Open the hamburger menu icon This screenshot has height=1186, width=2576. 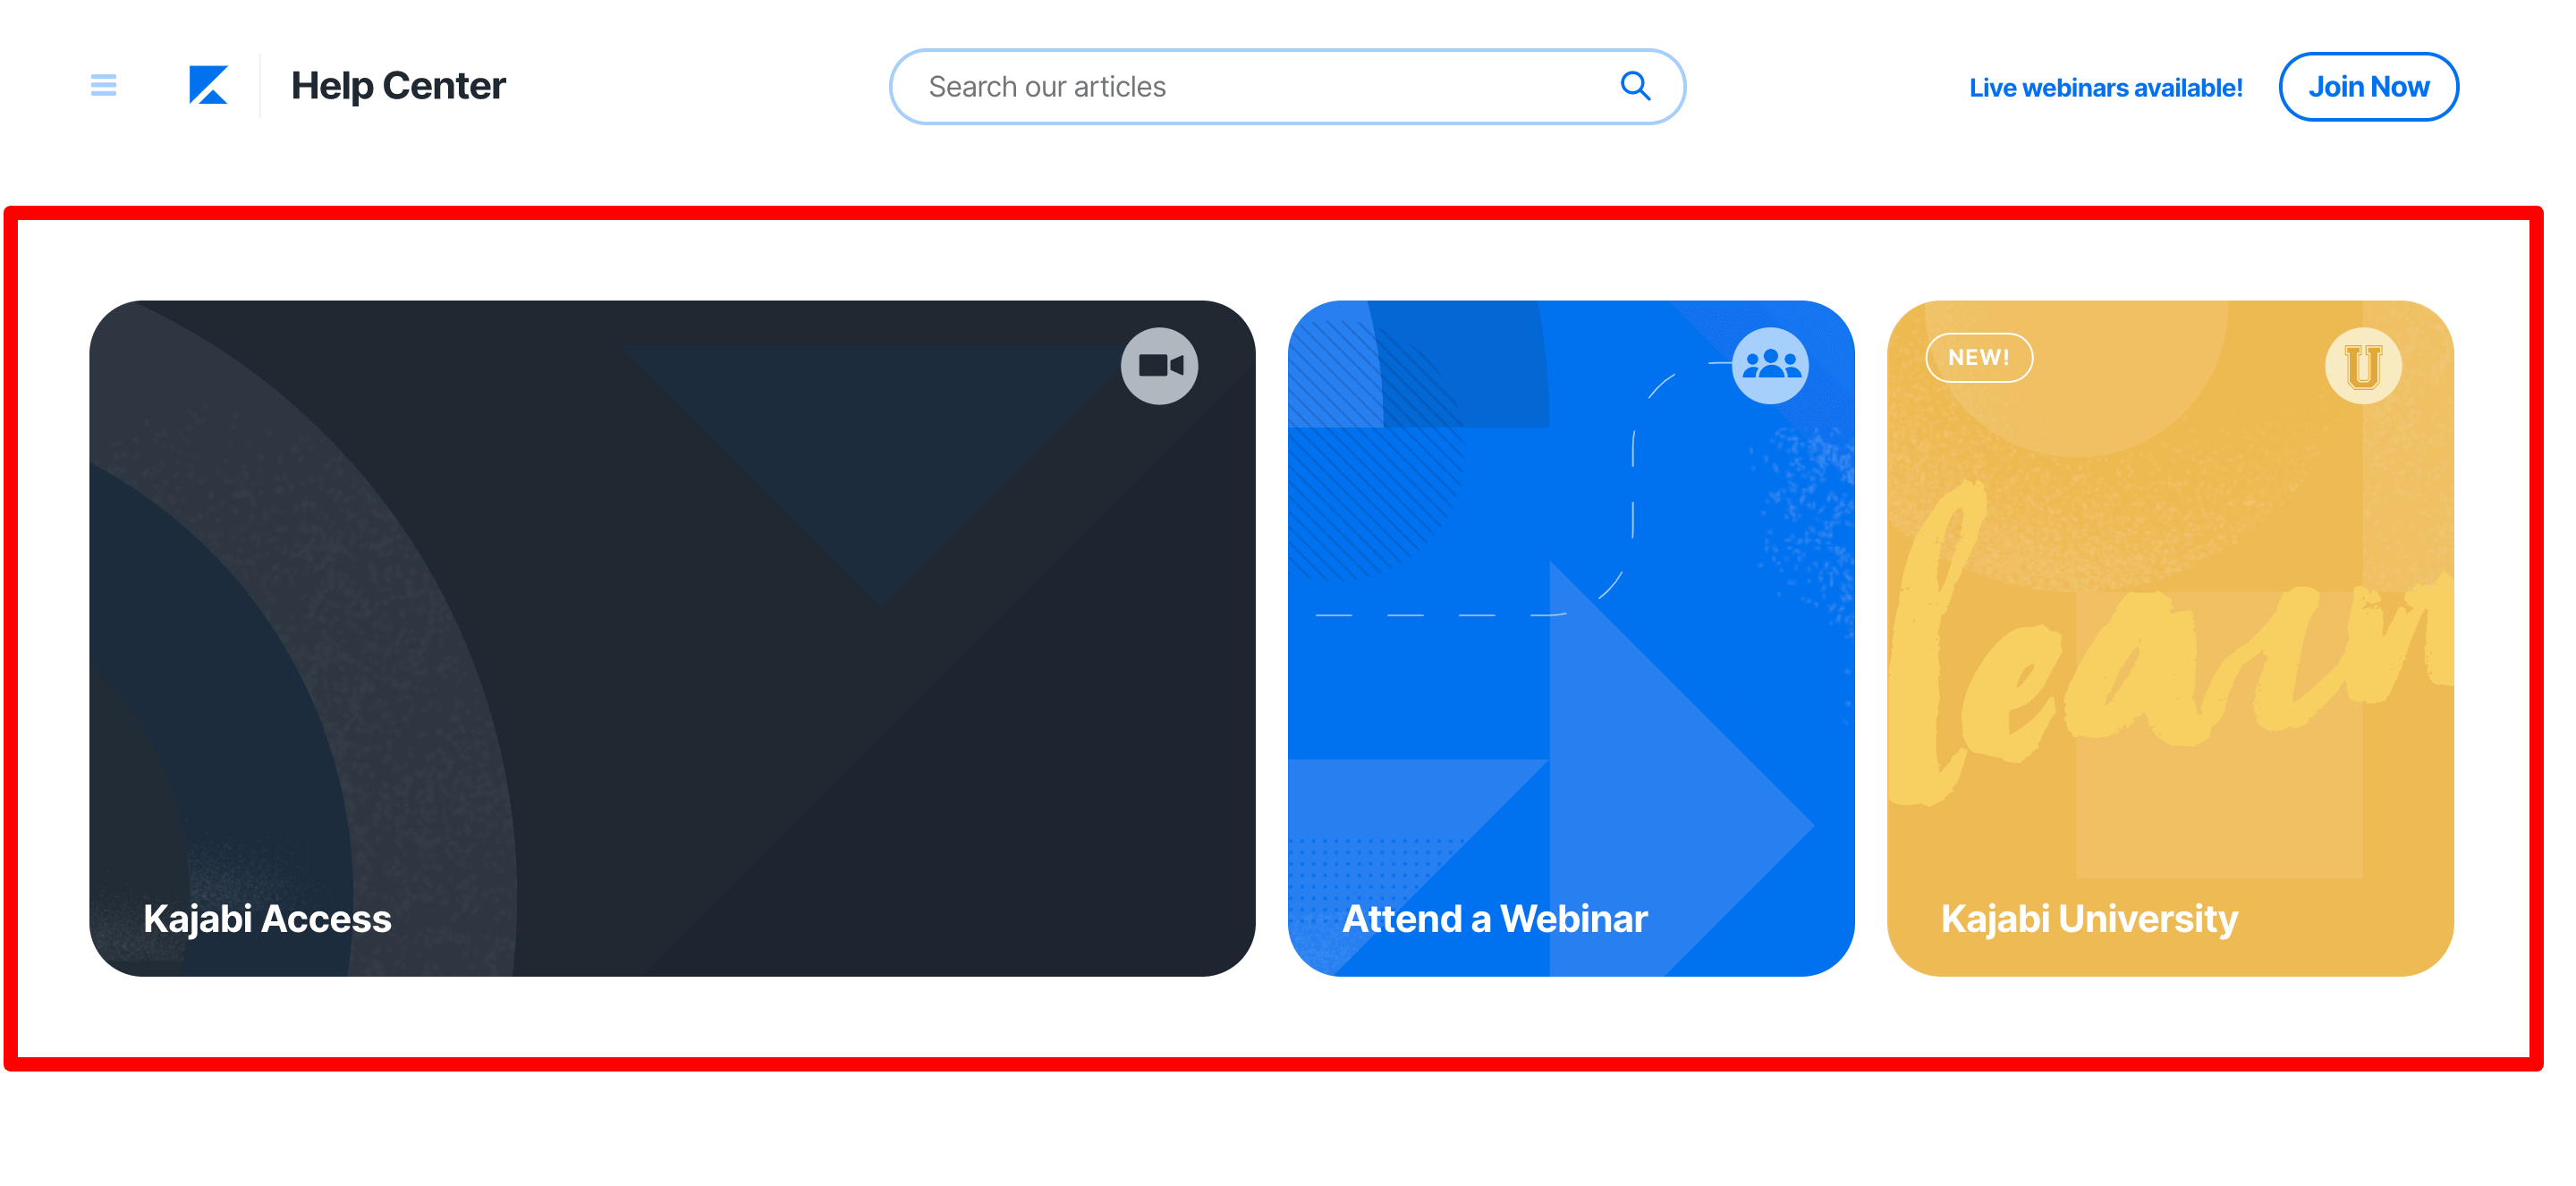pos(103,86)
